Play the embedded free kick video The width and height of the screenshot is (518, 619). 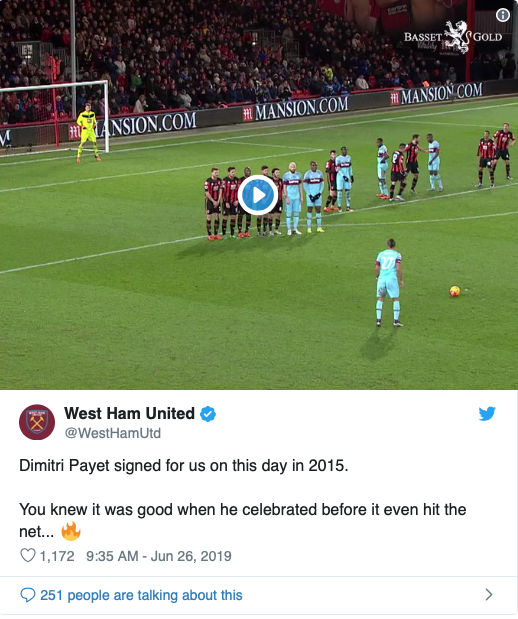pyautogui.click(x=258, y=195)
